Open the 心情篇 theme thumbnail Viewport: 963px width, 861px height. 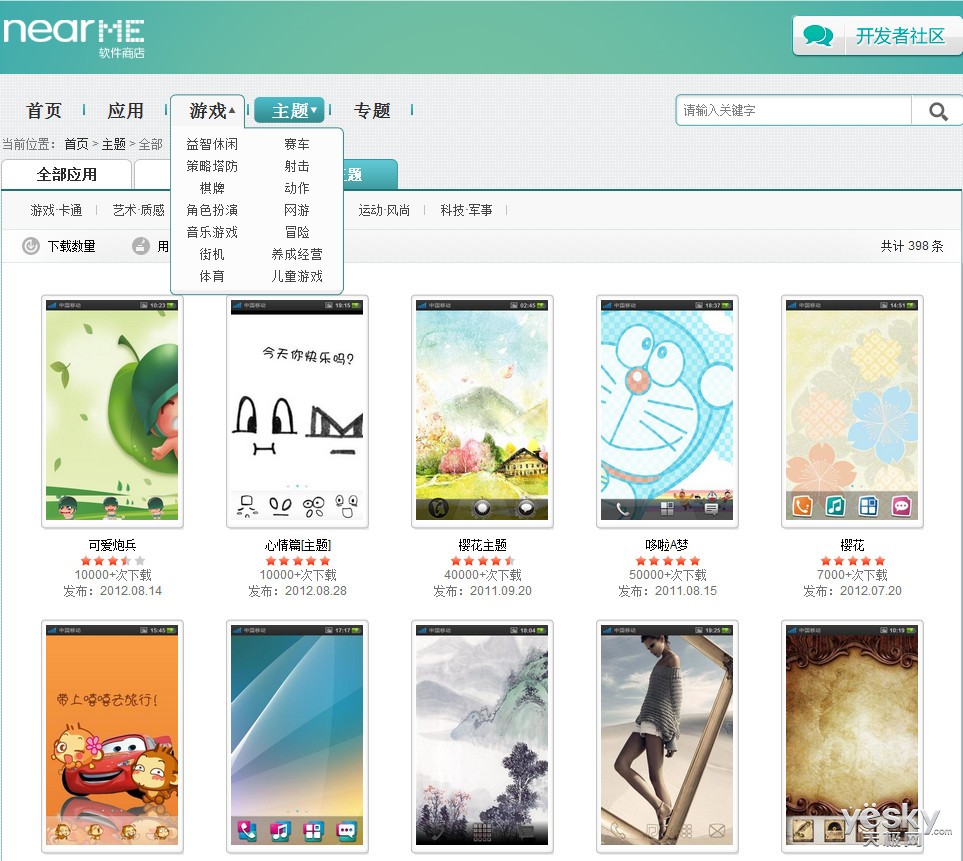297,411
